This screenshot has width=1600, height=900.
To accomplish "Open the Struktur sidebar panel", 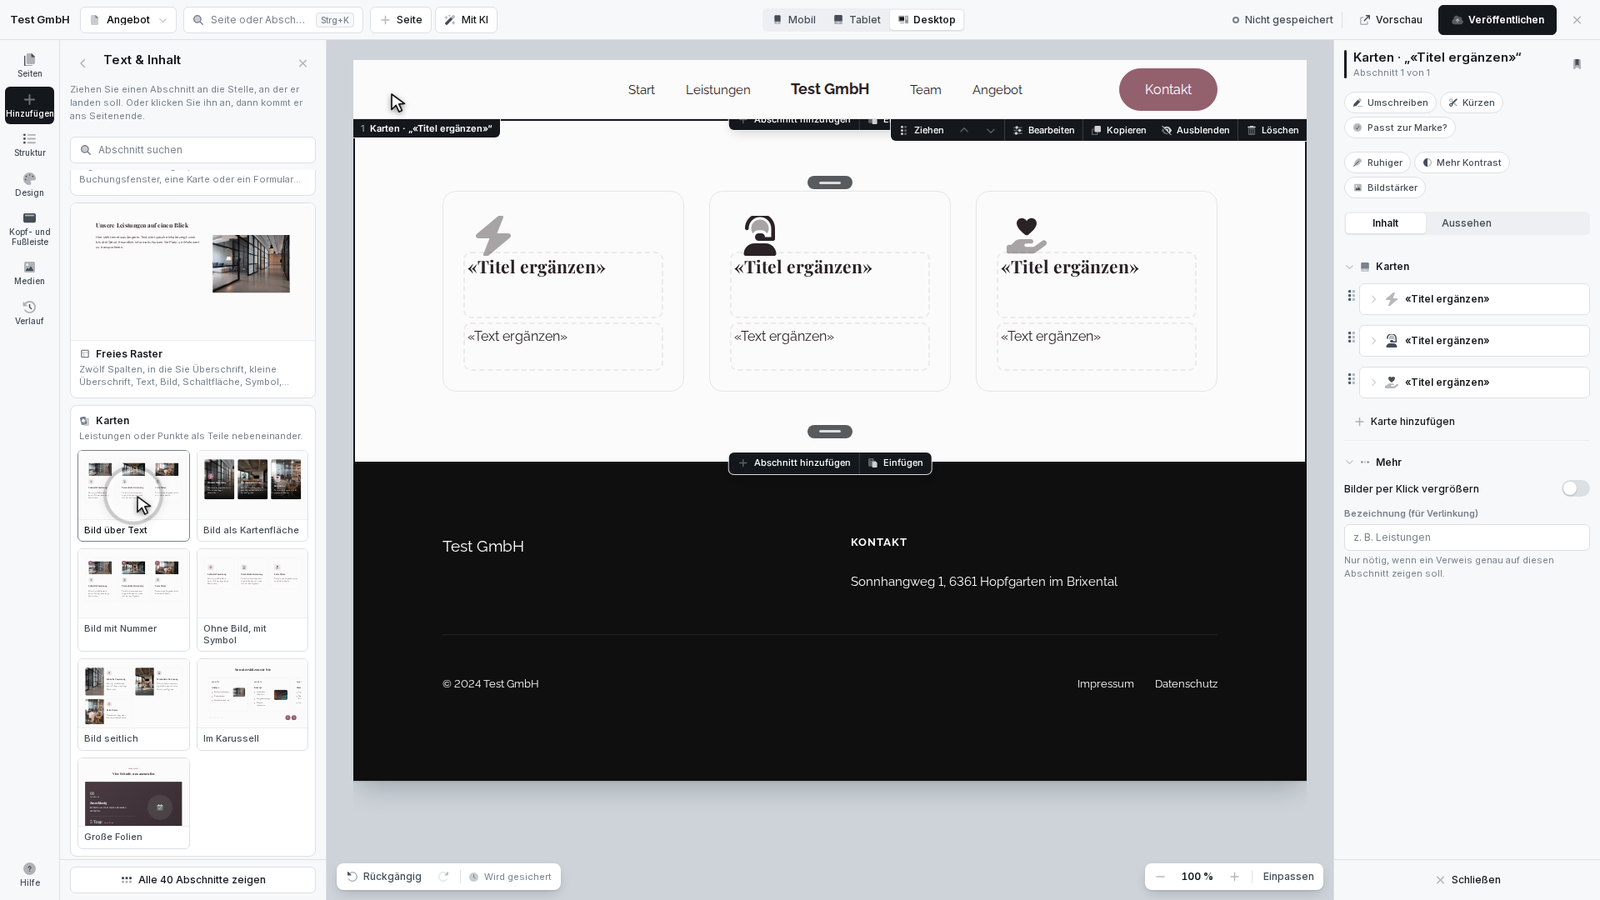I will point(29,145).
